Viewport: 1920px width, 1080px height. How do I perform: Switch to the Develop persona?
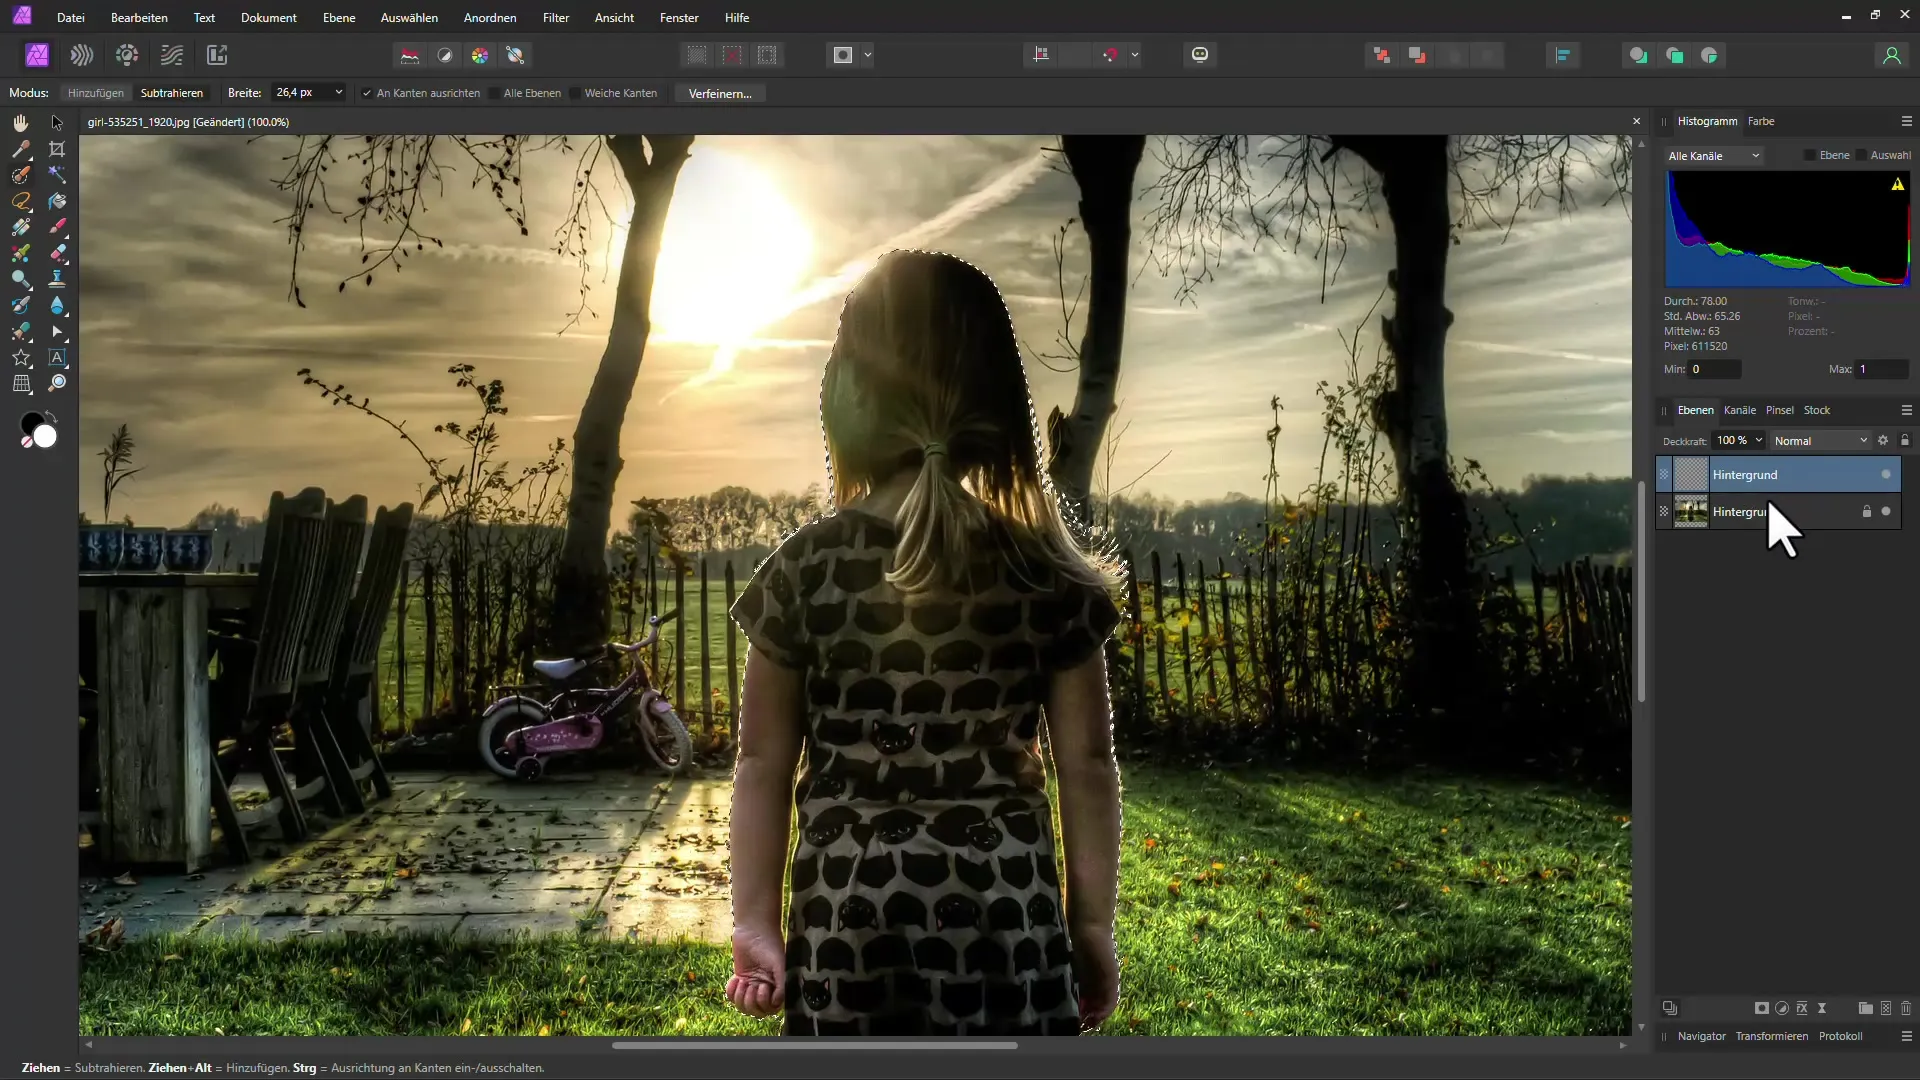point(127,55)
